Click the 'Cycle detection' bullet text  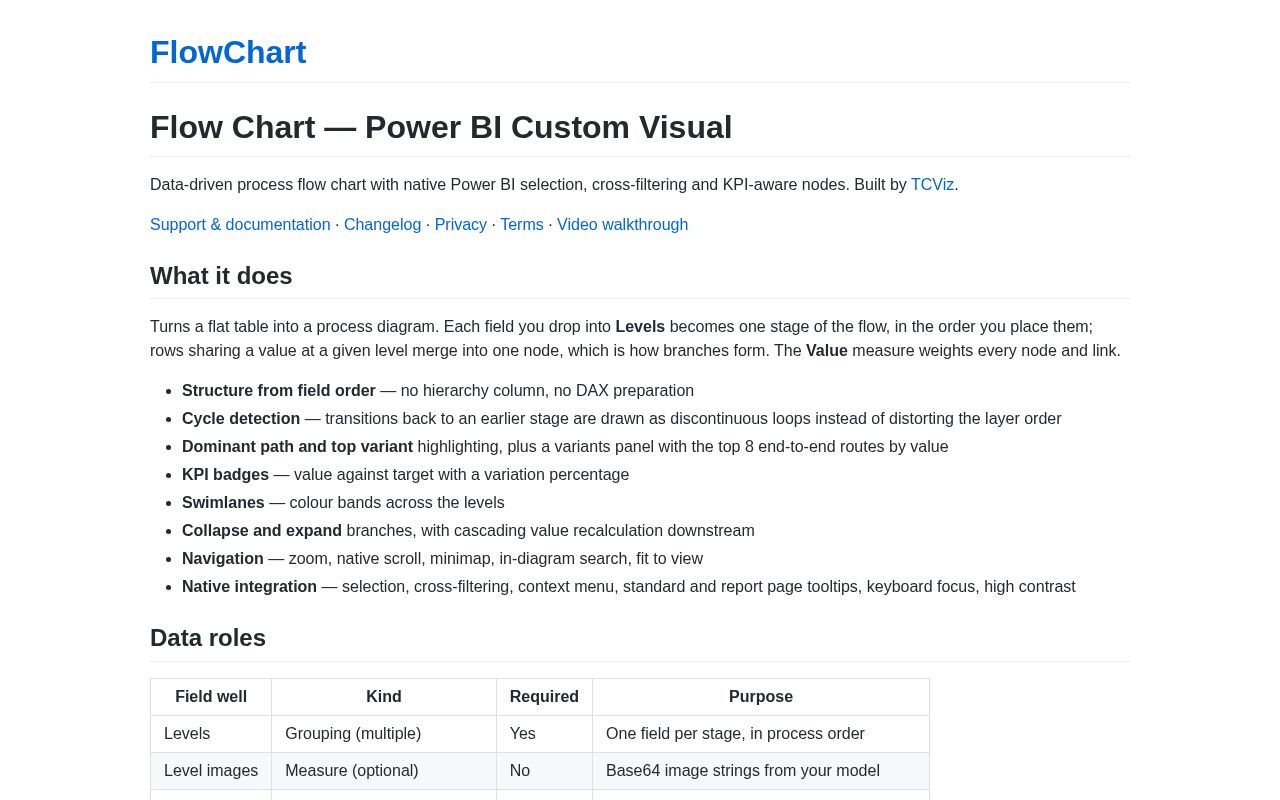241,419
